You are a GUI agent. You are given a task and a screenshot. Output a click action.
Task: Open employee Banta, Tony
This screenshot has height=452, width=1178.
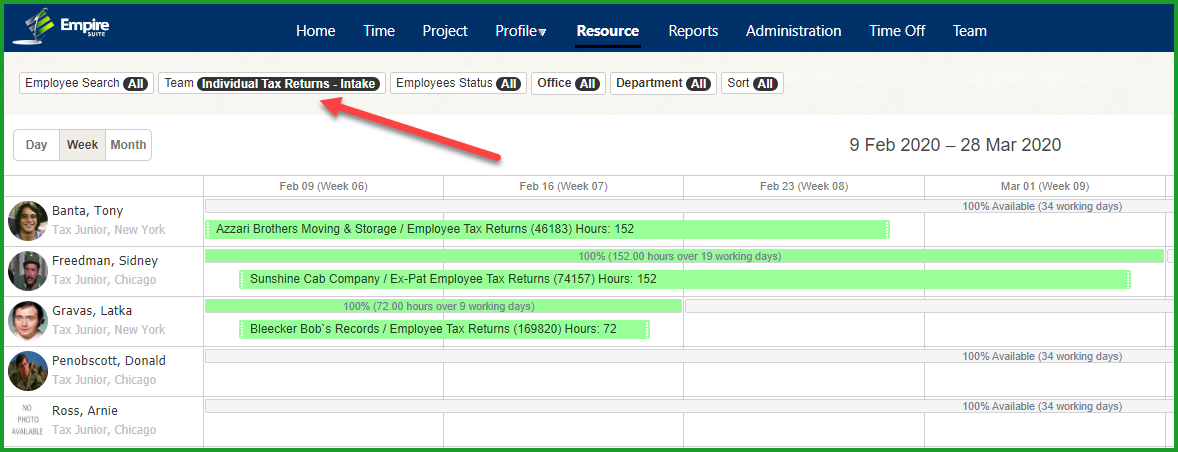(x=87, y=211)
